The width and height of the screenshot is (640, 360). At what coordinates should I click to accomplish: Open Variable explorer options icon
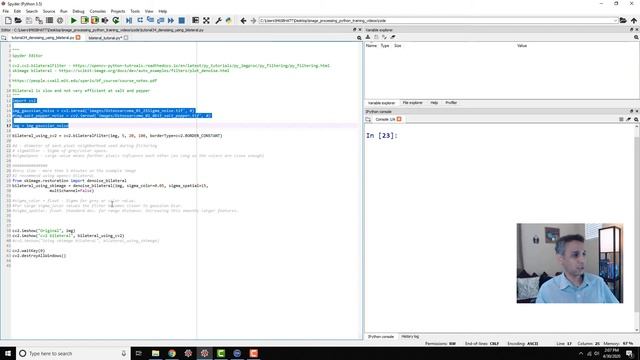tap(636, 37)
